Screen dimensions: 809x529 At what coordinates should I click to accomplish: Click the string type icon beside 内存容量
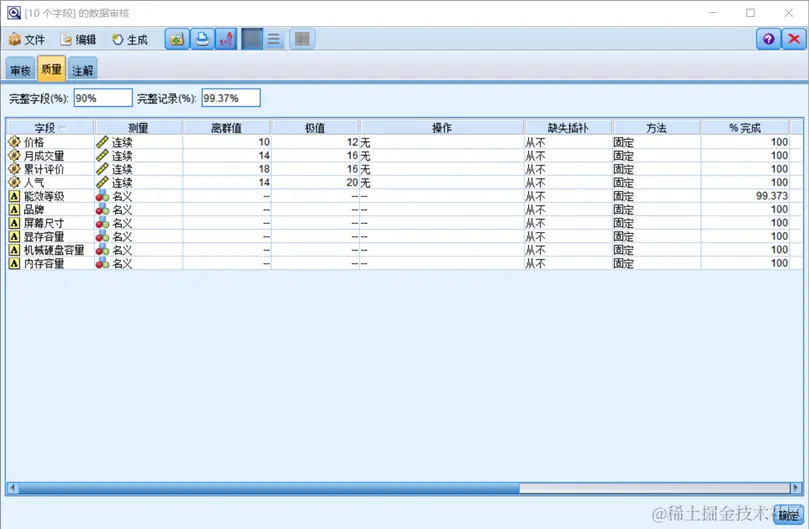pyautogui.click(x=14, y=263)
